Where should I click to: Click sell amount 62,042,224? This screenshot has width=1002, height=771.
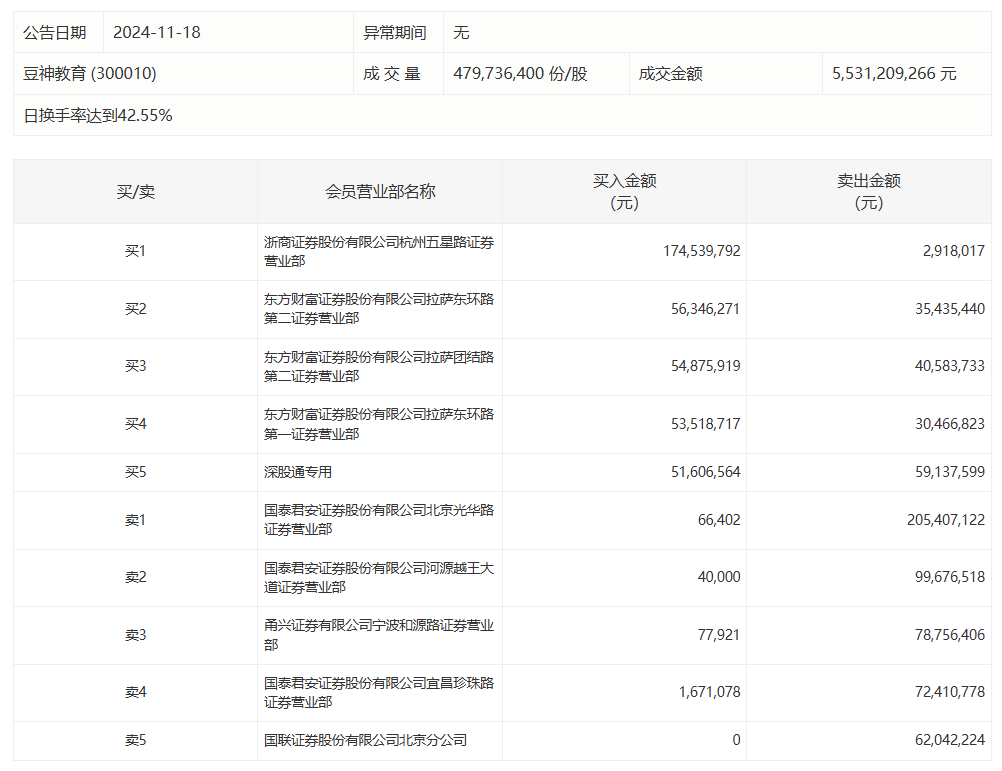pyautogui.click(x=950, y=740)
